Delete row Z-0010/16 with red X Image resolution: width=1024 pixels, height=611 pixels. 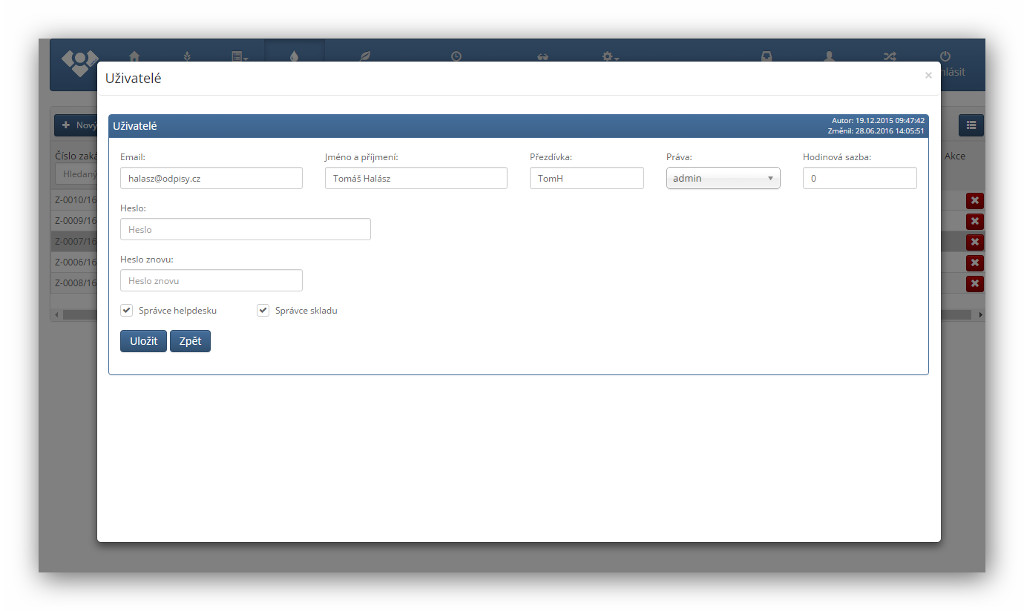pos(975,200)
